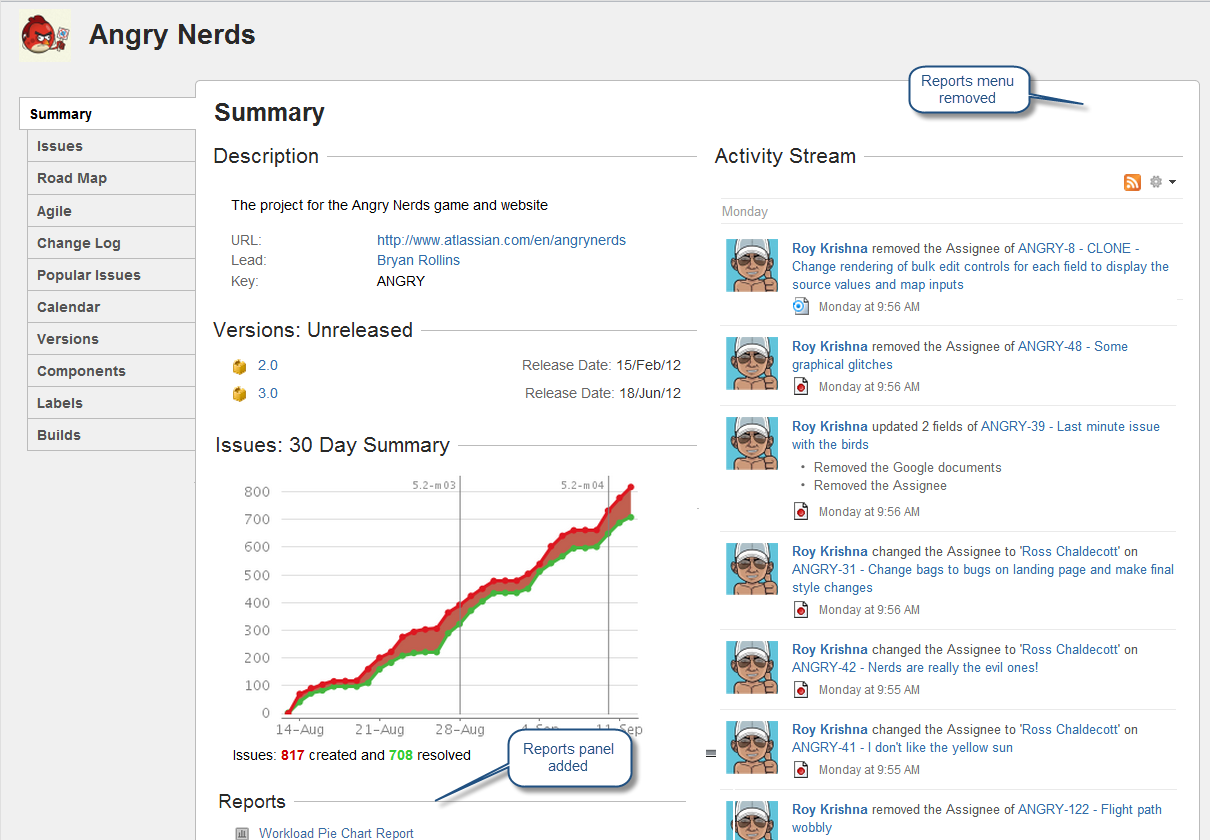Click the 'Monday at 9:56 AM' timestamp under ANGRY-8
Viewport: 1210px width, 840px height.
click(x=869, y=307)
